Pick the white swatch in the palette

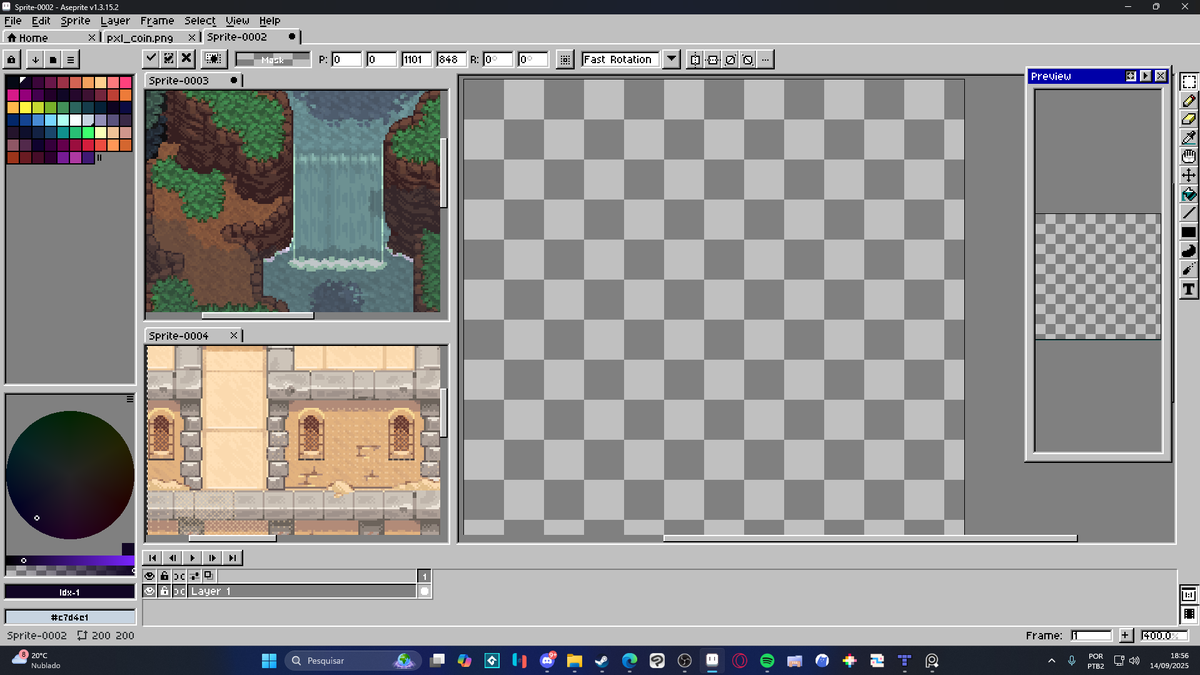click(75, 120)
